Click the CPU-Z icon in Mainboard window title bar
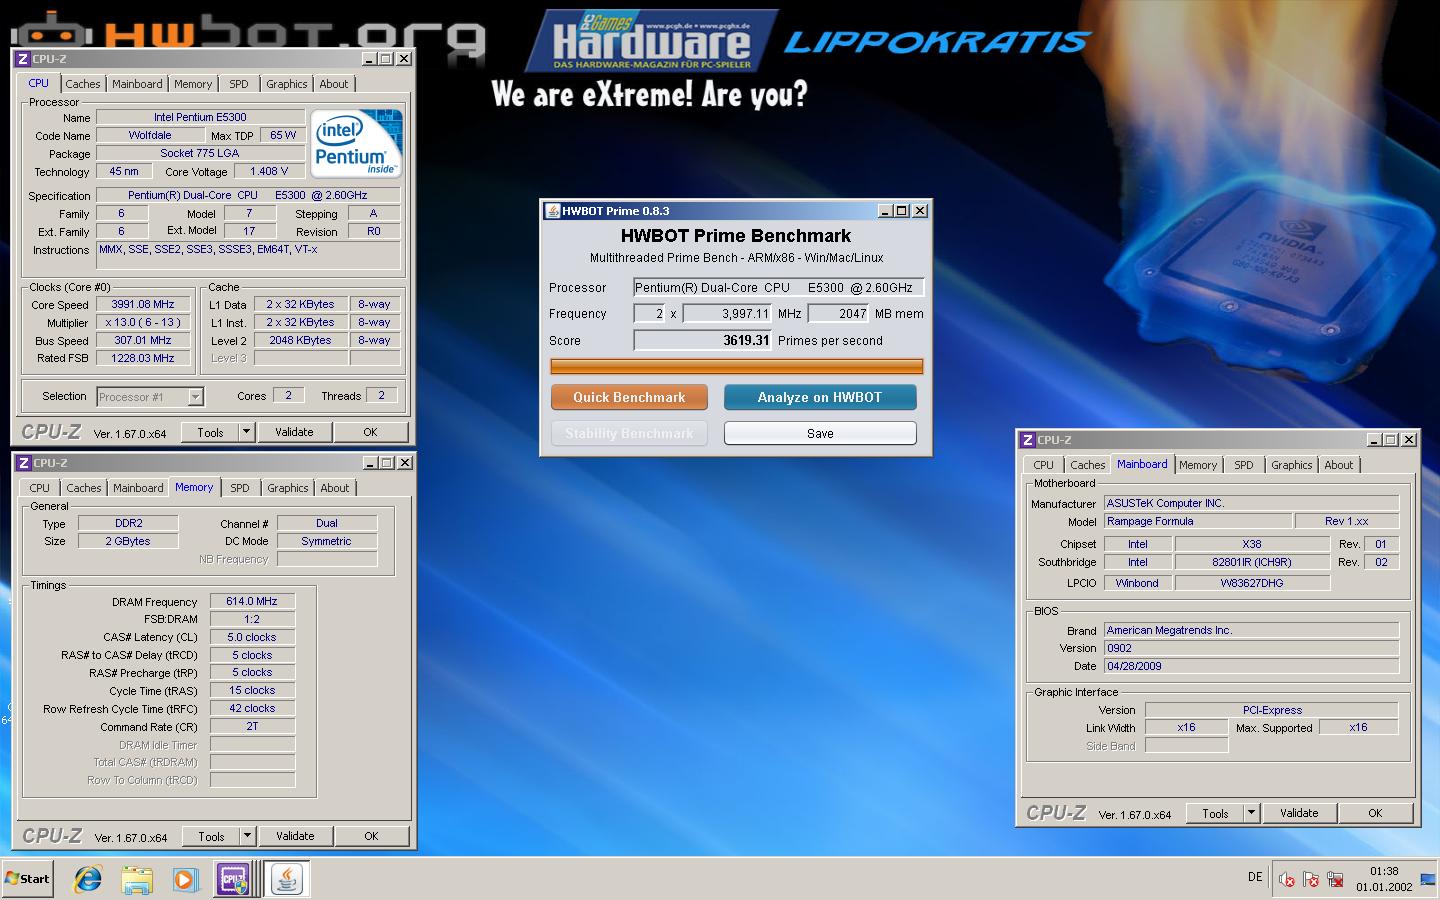1440x900 pixels. [x=1028, y=440]
